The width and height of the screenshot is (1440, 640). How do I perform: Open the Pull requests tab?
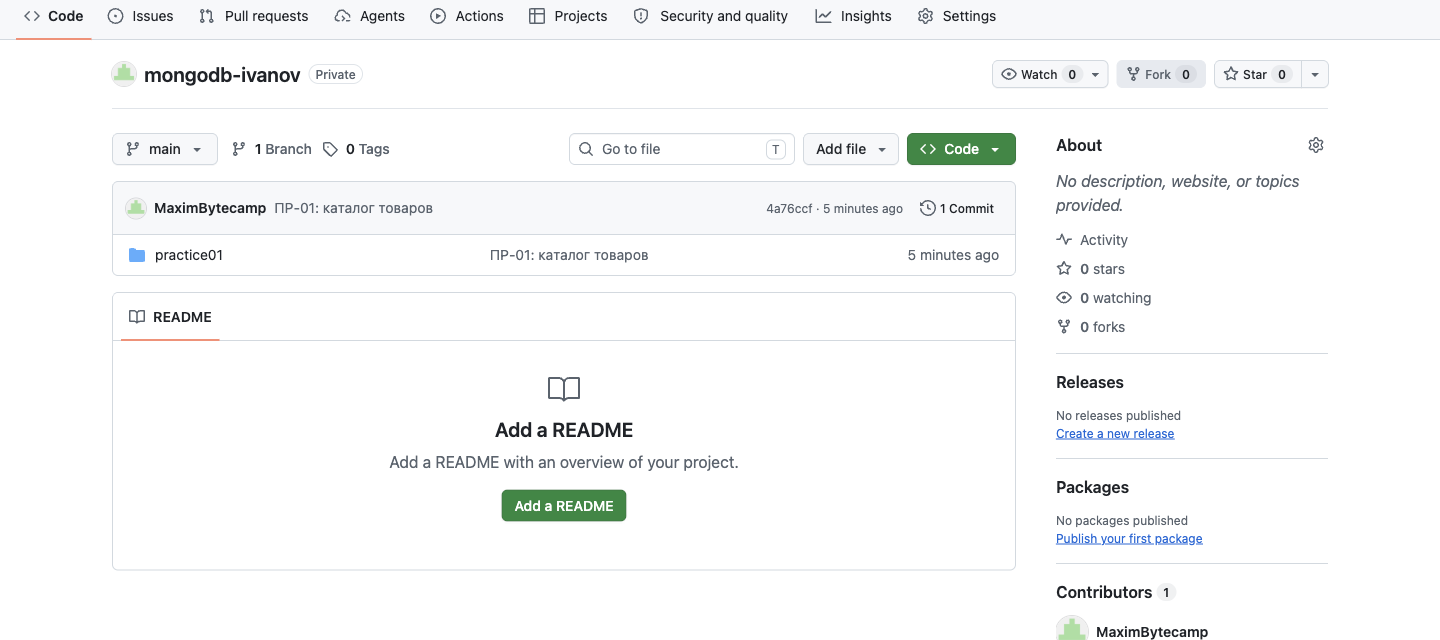point(254,16)
